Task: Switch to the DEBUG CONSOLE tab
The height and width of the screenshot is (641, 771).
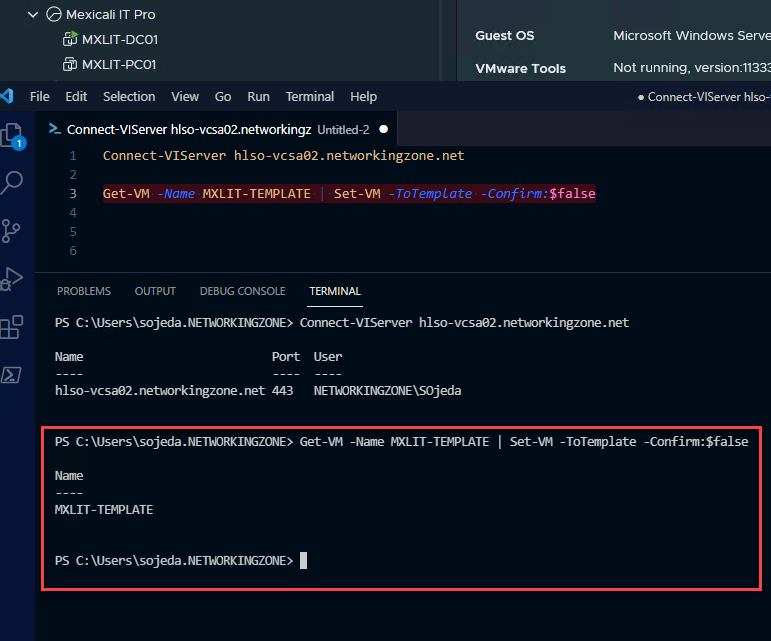Action: (242, 291)
